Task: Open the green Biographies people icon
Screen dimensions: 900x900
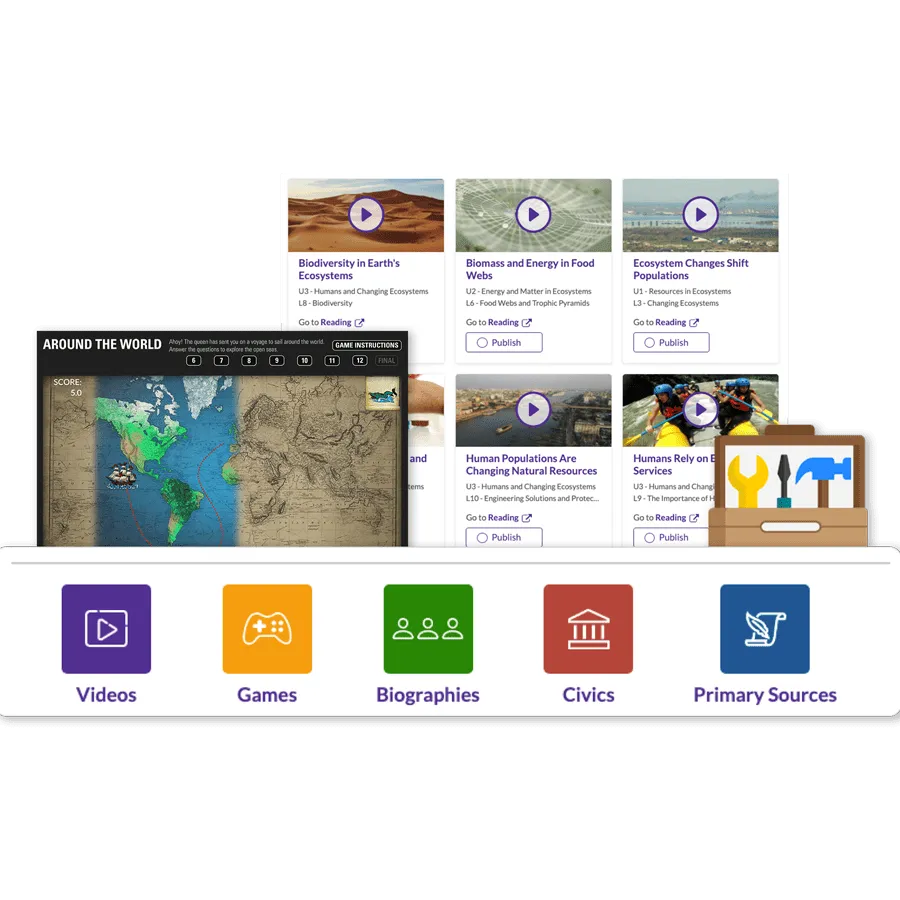Action: (x=428, y=629)
